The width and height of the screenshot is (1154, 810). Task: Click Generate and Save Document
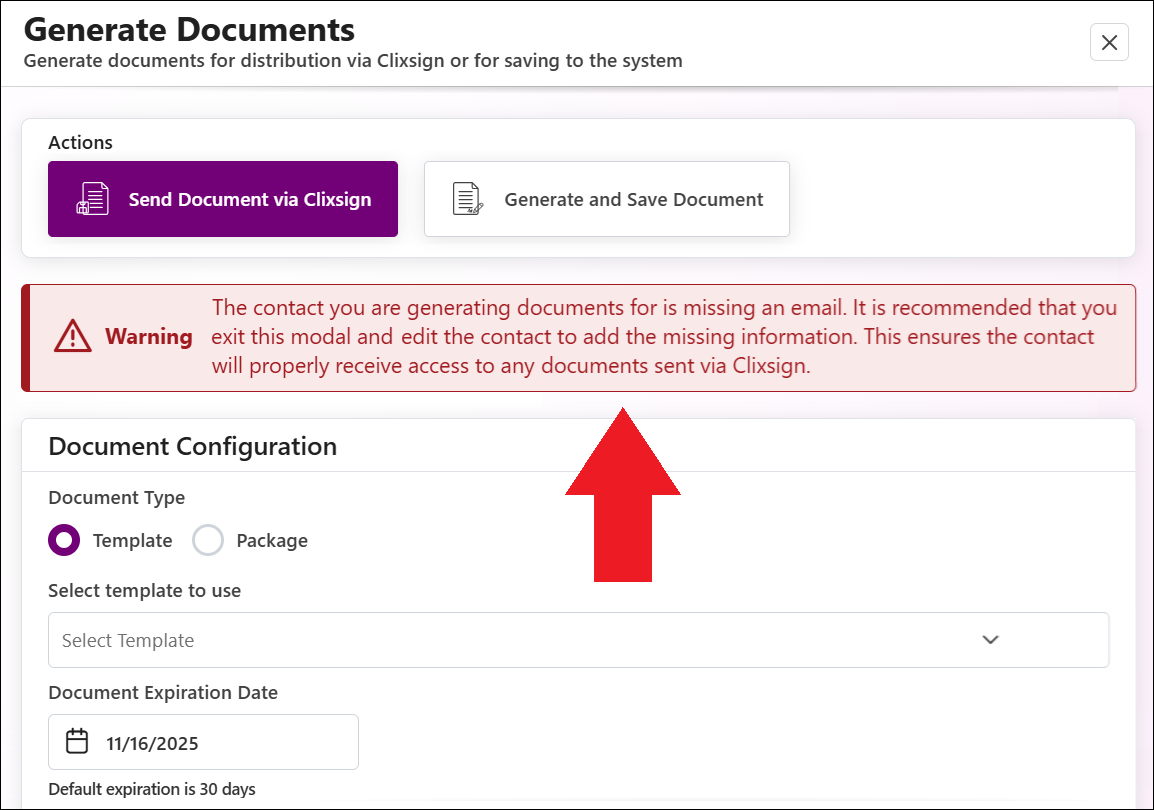coord(606,198)
